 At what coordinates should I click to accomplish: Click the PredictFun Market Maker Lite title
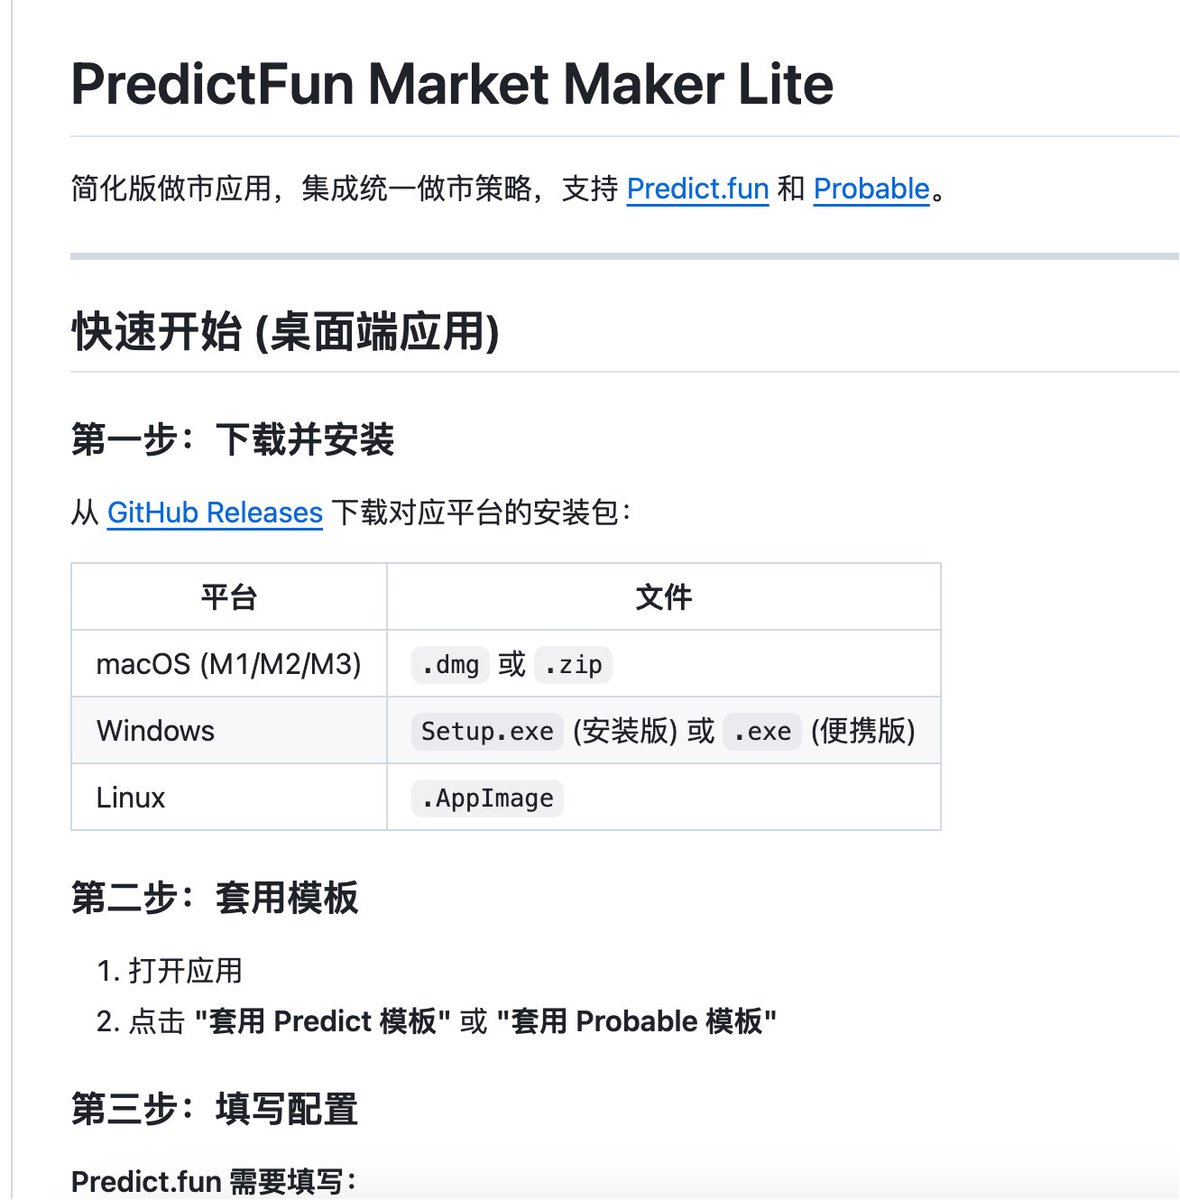click(x=452, y=84)
